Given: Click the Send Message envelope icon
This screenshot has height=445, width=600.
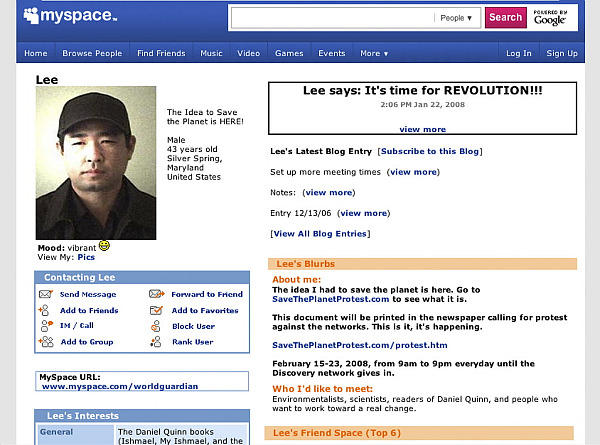Looking at the screenshot, I should point(45,295).
